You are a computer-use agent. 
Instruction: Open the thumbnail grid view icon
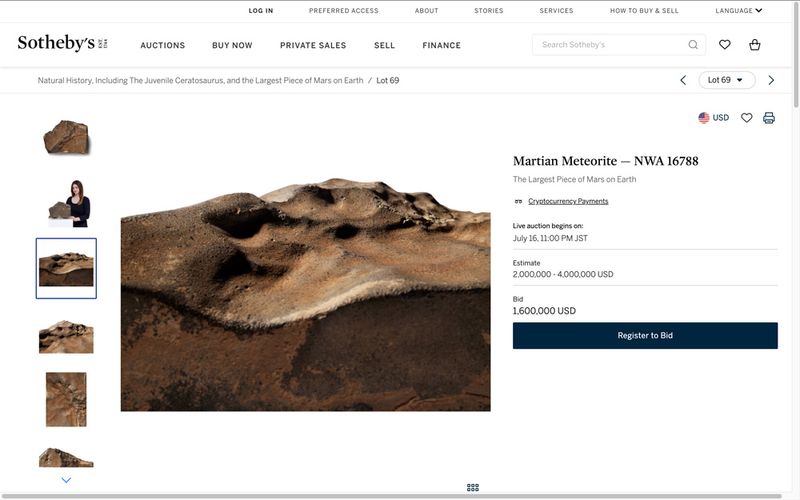pos(473,487)
